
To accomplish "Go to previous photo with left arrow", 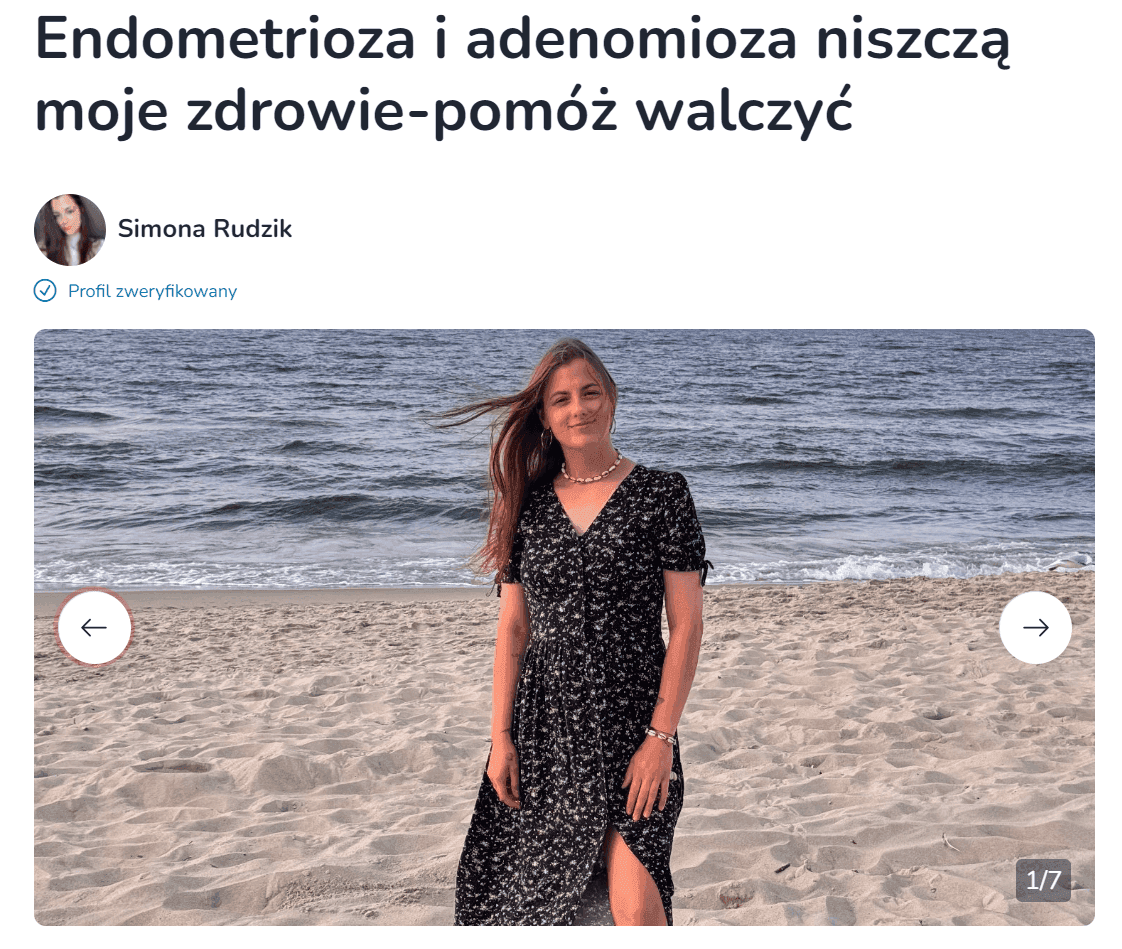I will pos(94,628).
